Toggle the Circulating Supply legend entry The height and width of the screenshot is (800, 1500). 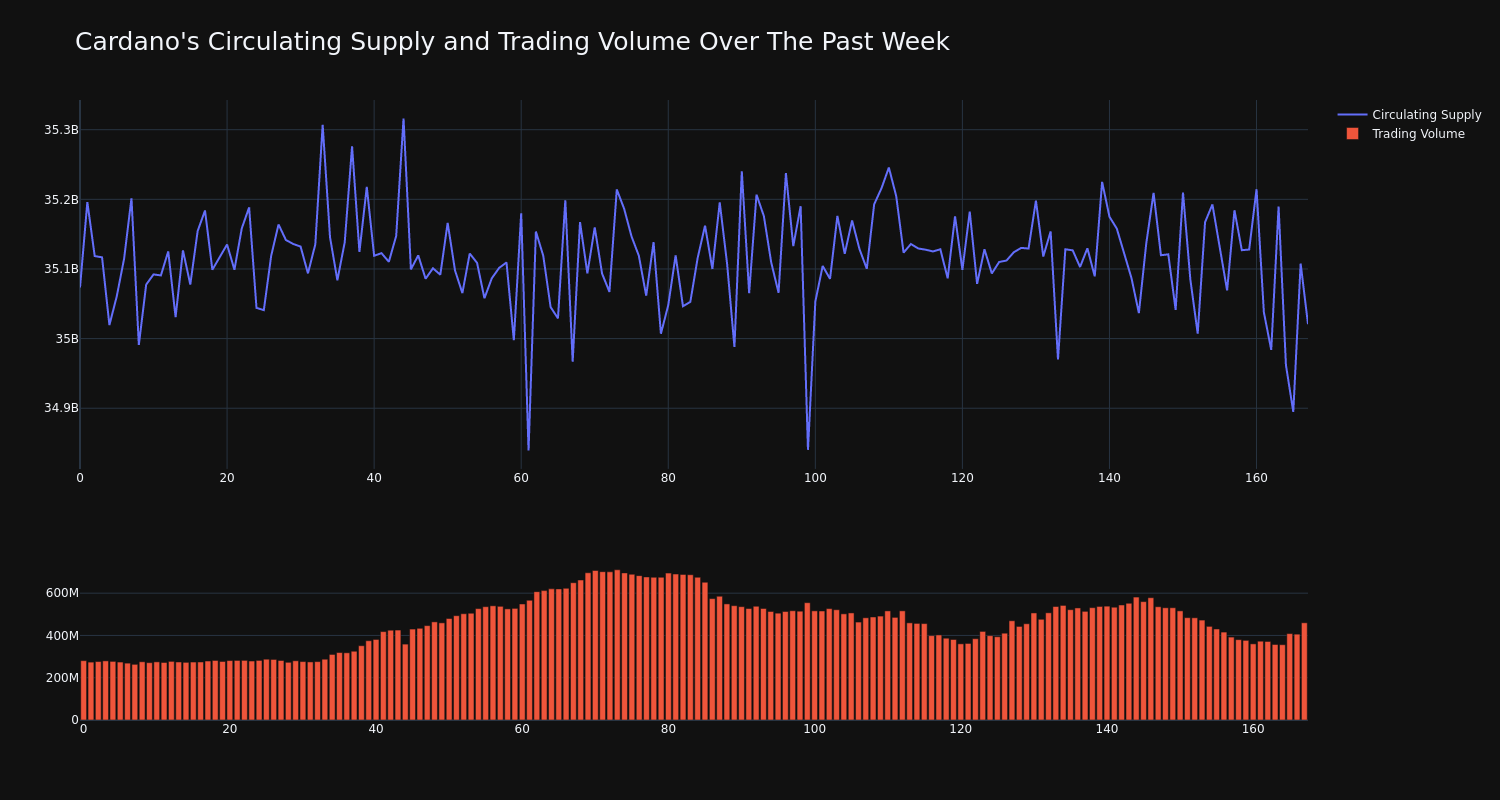(1409, 115)
